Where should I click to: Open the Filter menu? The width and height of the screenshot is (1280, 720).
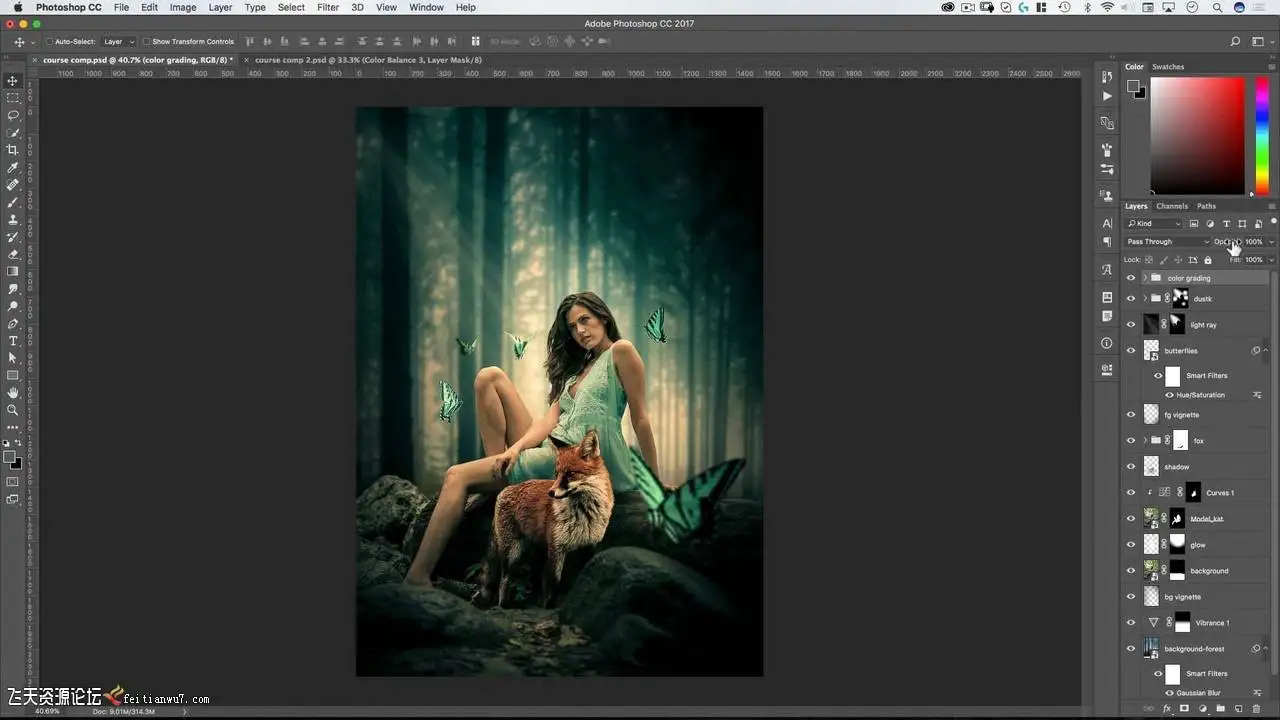coord(328,7)
